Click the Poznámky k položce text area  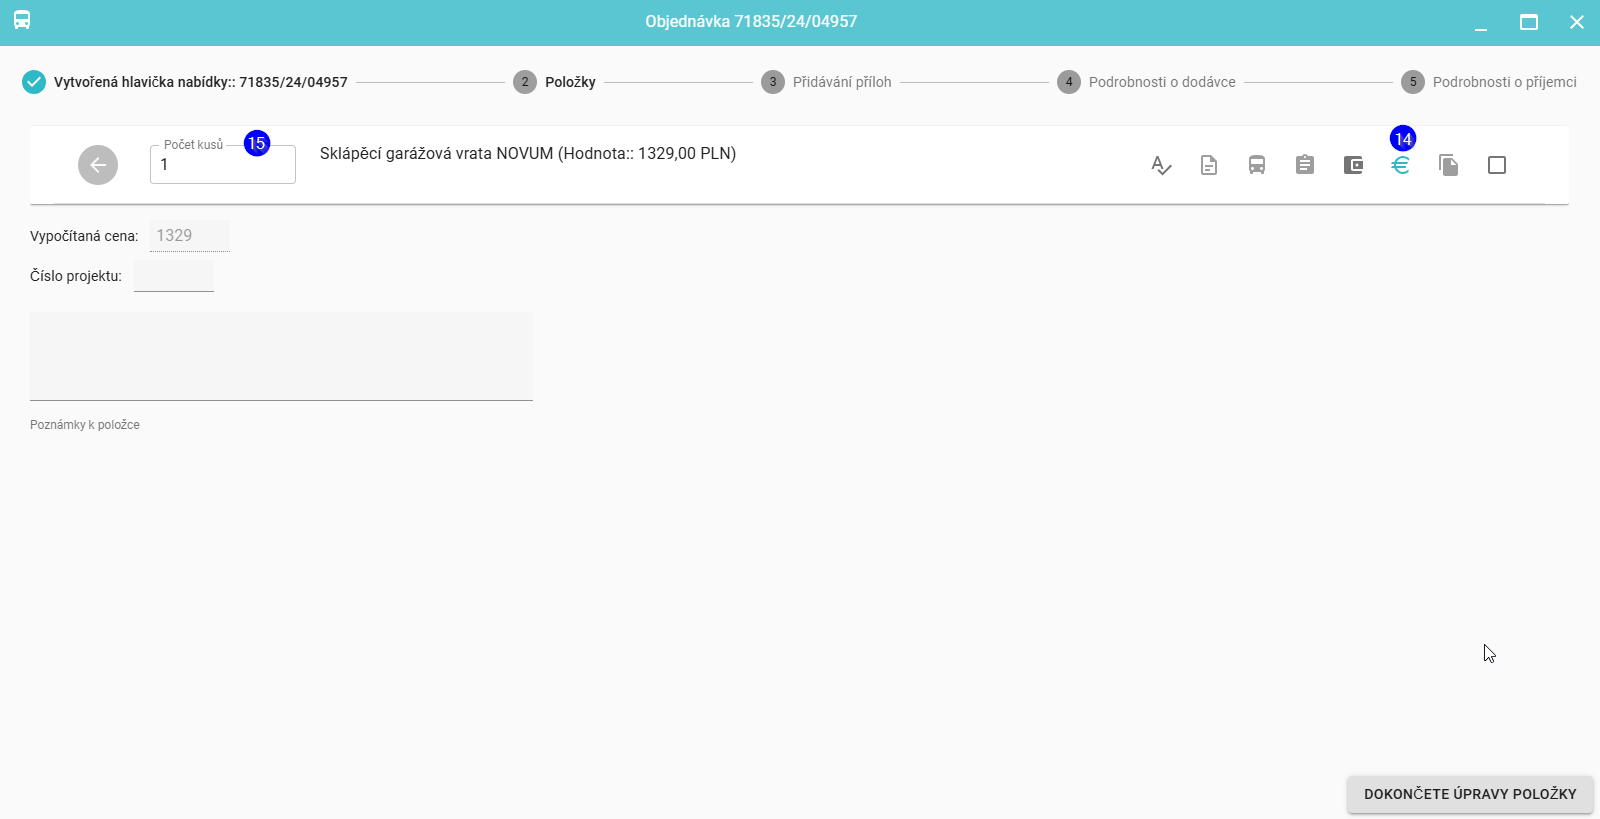pyautogui.click(x=281, y=356)
